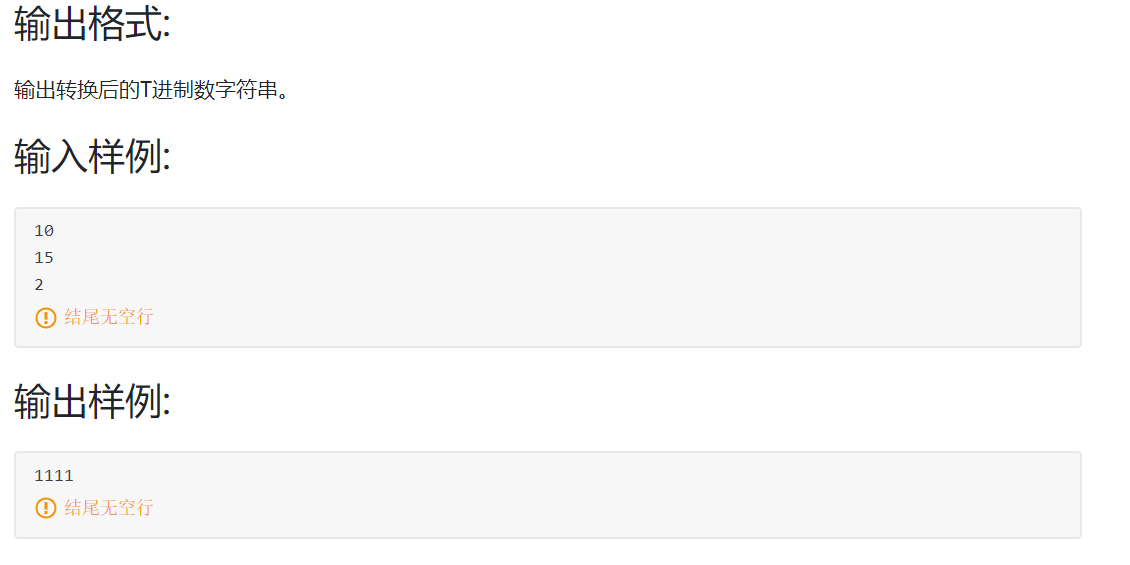The height and width of the screenshot is (565, 1130).
Task: Click the 输出样例 heading
Action: click(92, 401)
